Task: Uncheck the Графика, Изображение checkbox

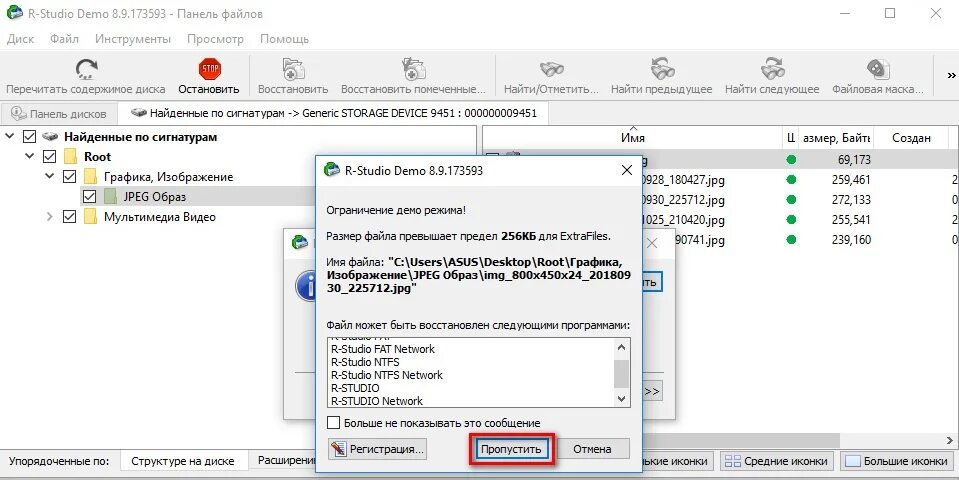Action: click(70, 177)
